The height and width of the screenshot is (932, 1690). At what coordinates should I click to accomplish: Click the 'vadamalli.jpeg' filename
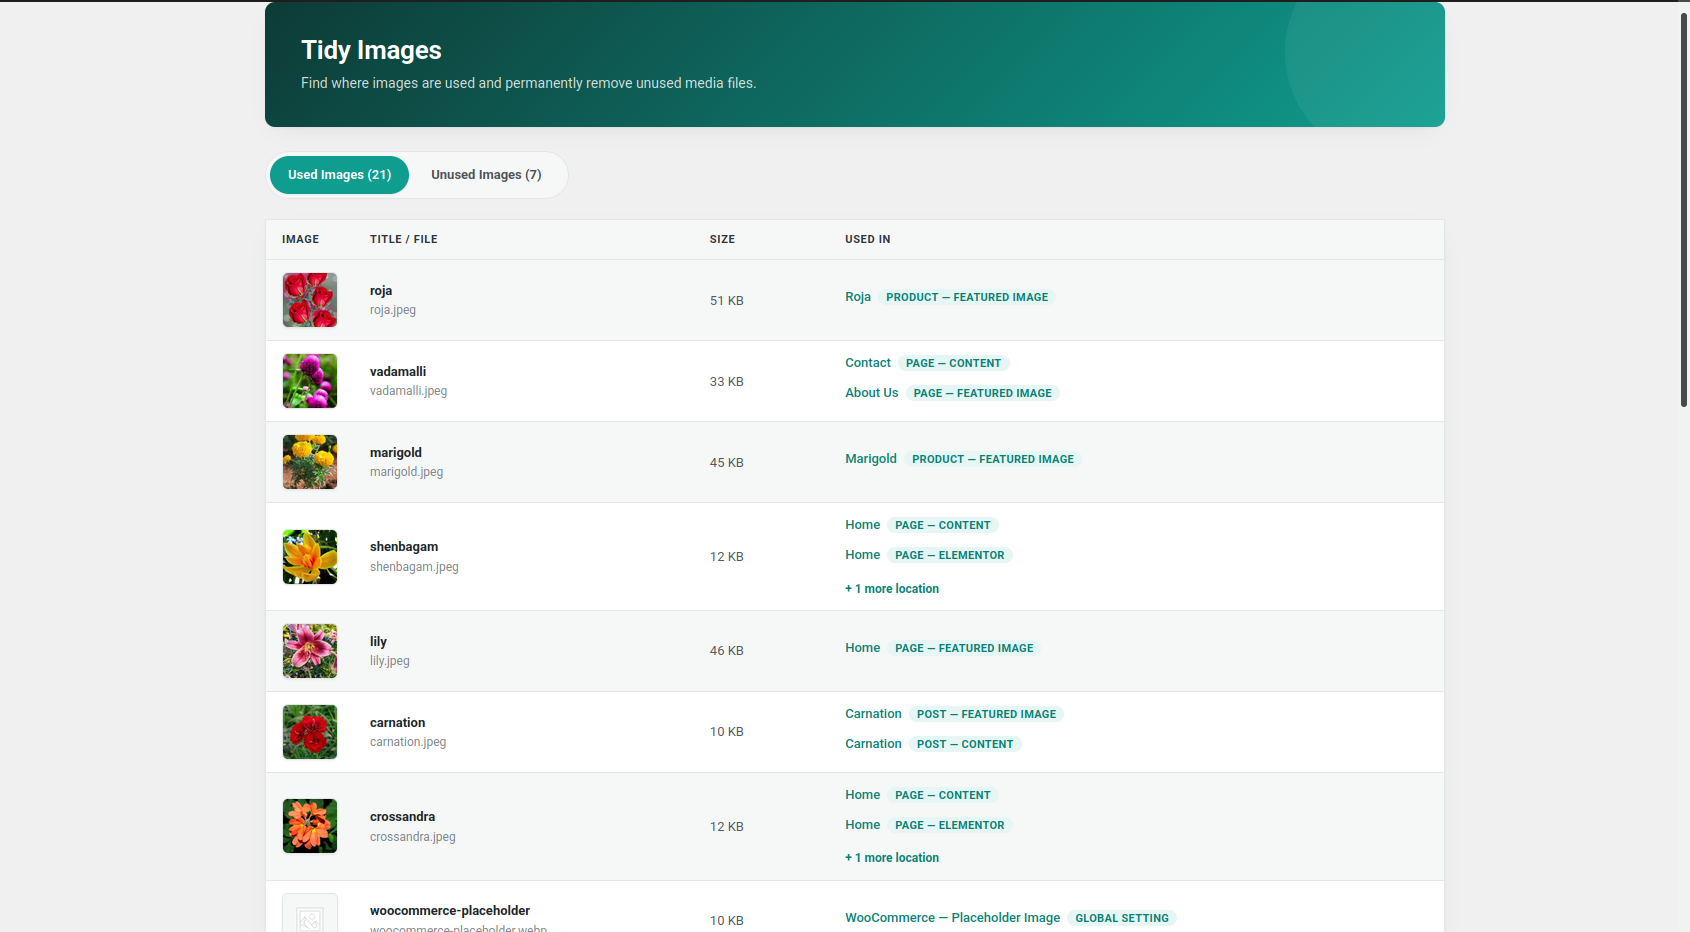point(408,391)
